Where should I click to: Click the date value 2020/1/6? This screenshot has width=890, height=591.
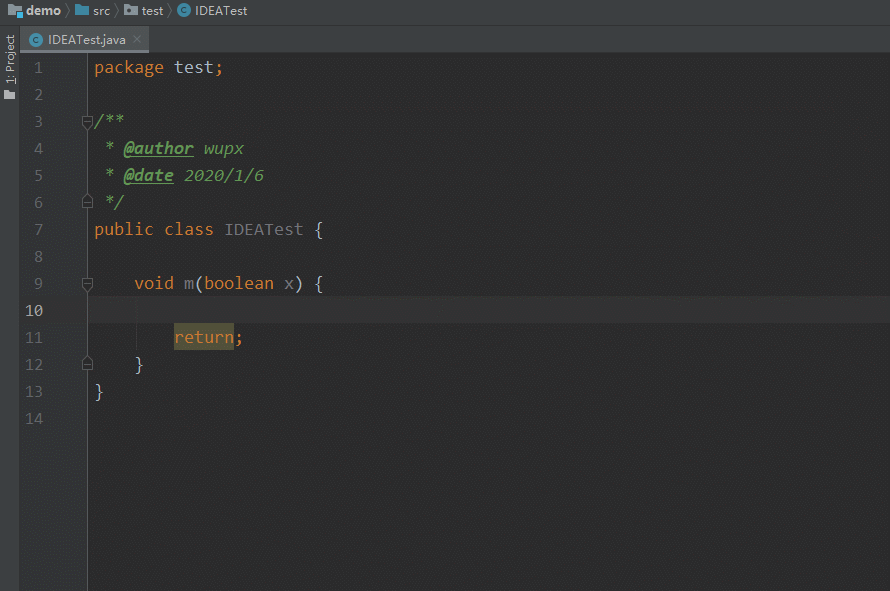(224, 175)
